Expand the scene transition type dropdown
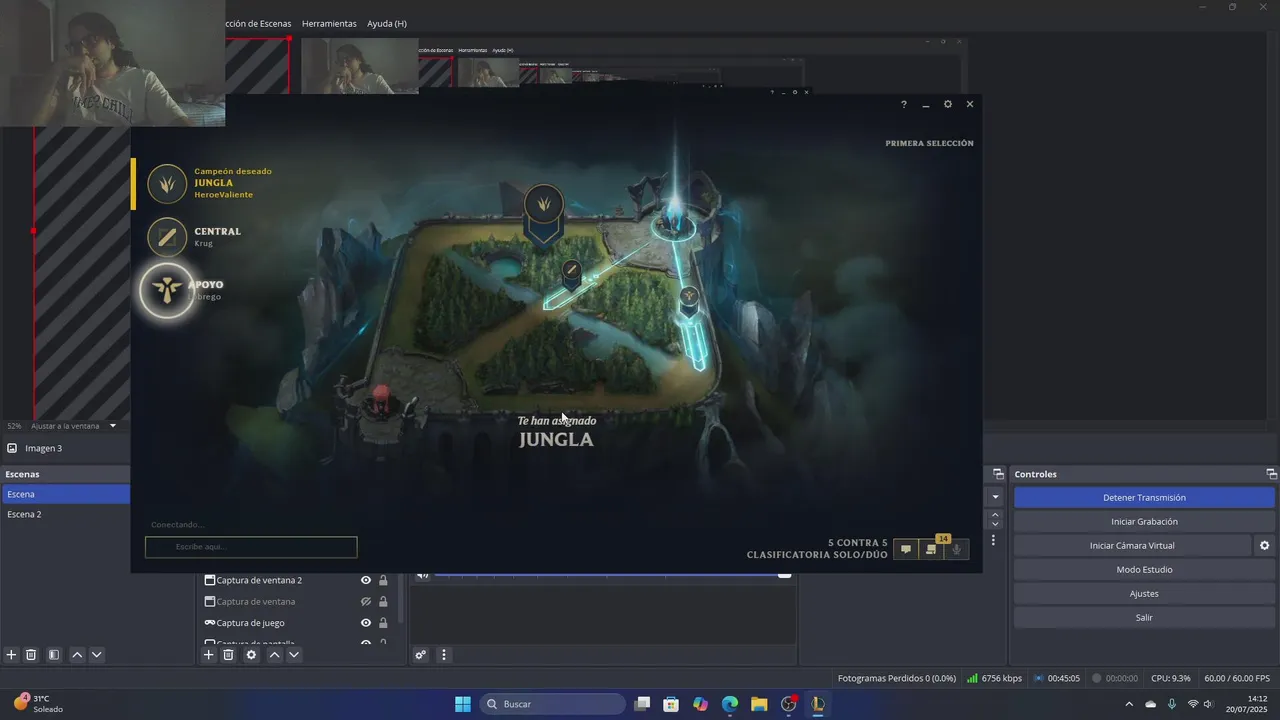 tap(995, 497)
